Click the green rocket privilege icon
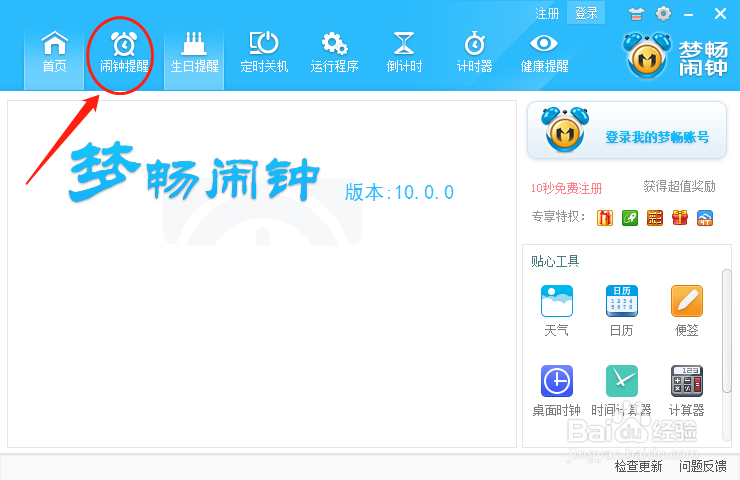 point(630,218)
